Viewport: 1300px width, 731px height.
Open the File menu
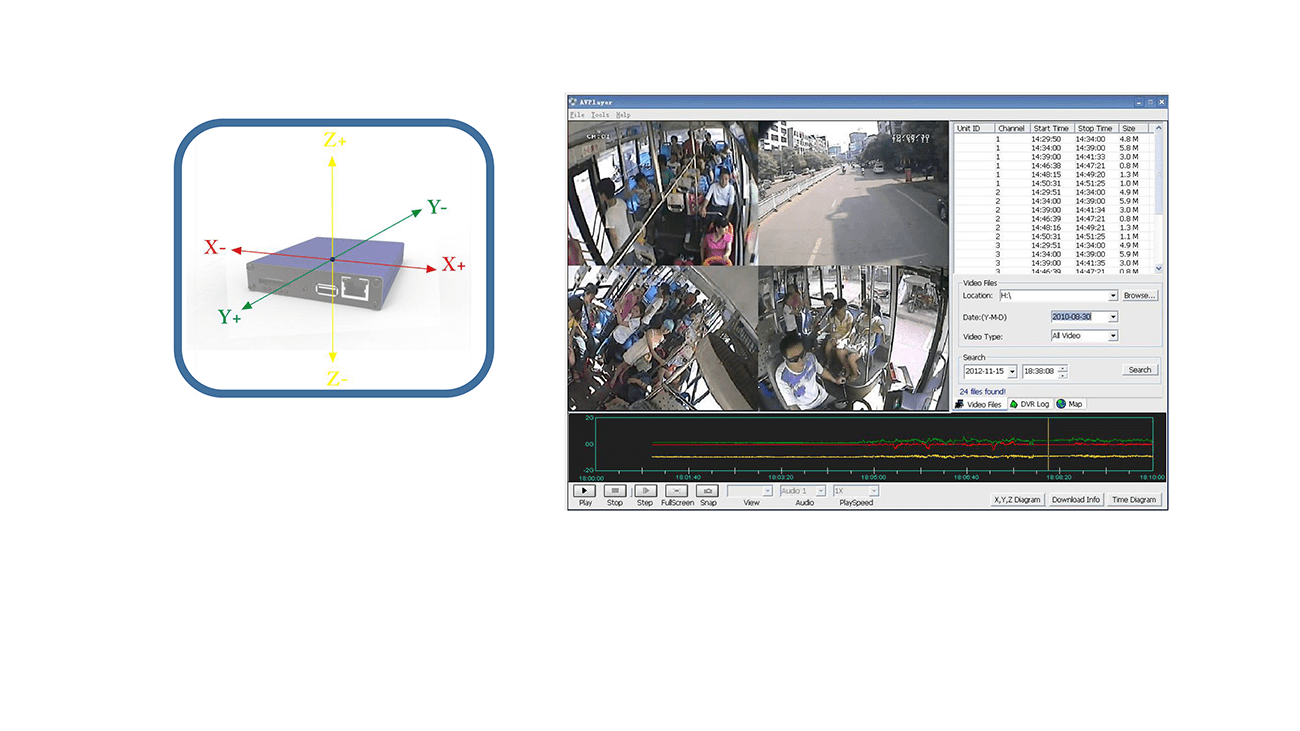coord(577,115)
